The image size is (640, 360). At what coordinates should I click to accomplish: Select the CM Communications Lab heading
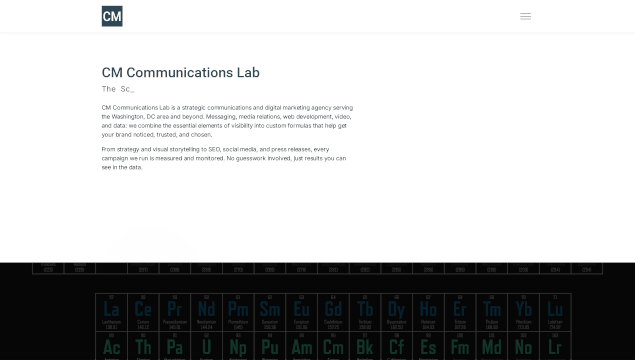[180, 72]
